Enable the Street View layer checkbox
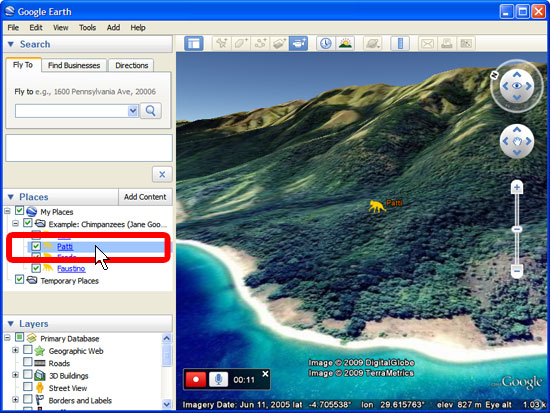Viewport: 550px width, 413px height. [28, 387]
